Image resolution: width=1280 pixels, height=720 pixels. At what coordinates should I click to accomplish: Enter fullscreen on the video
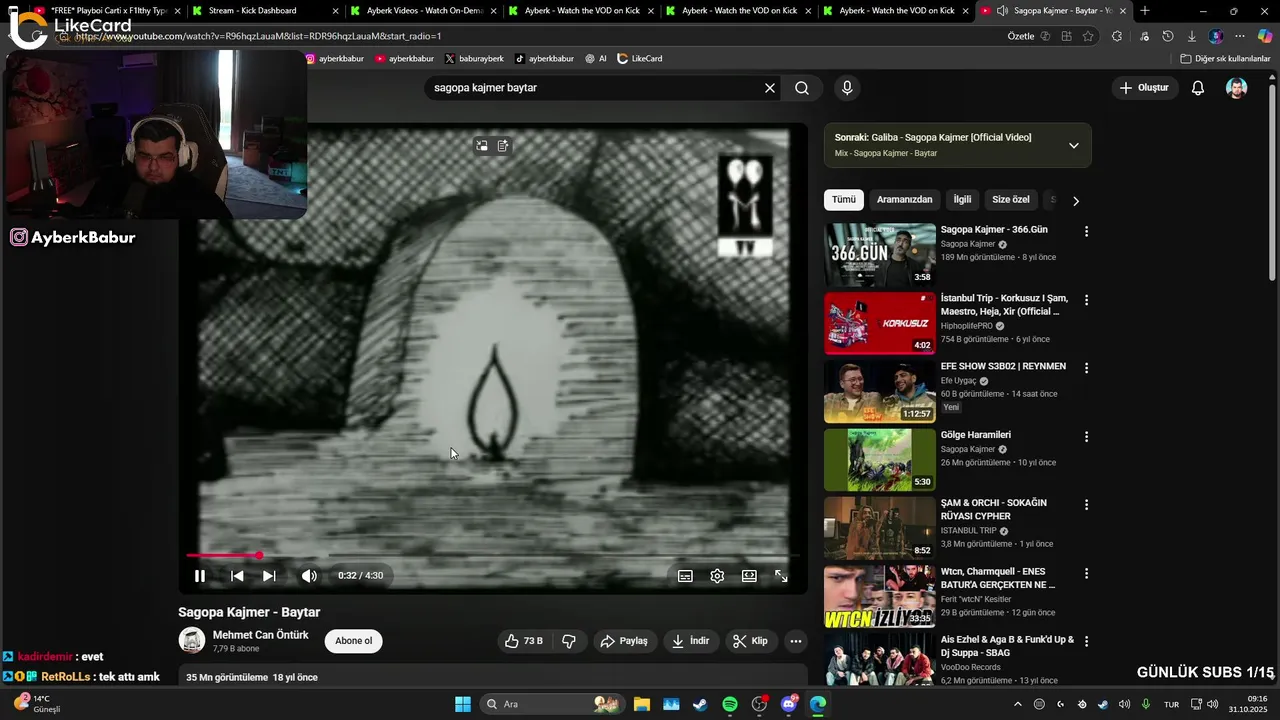[781, 576]
